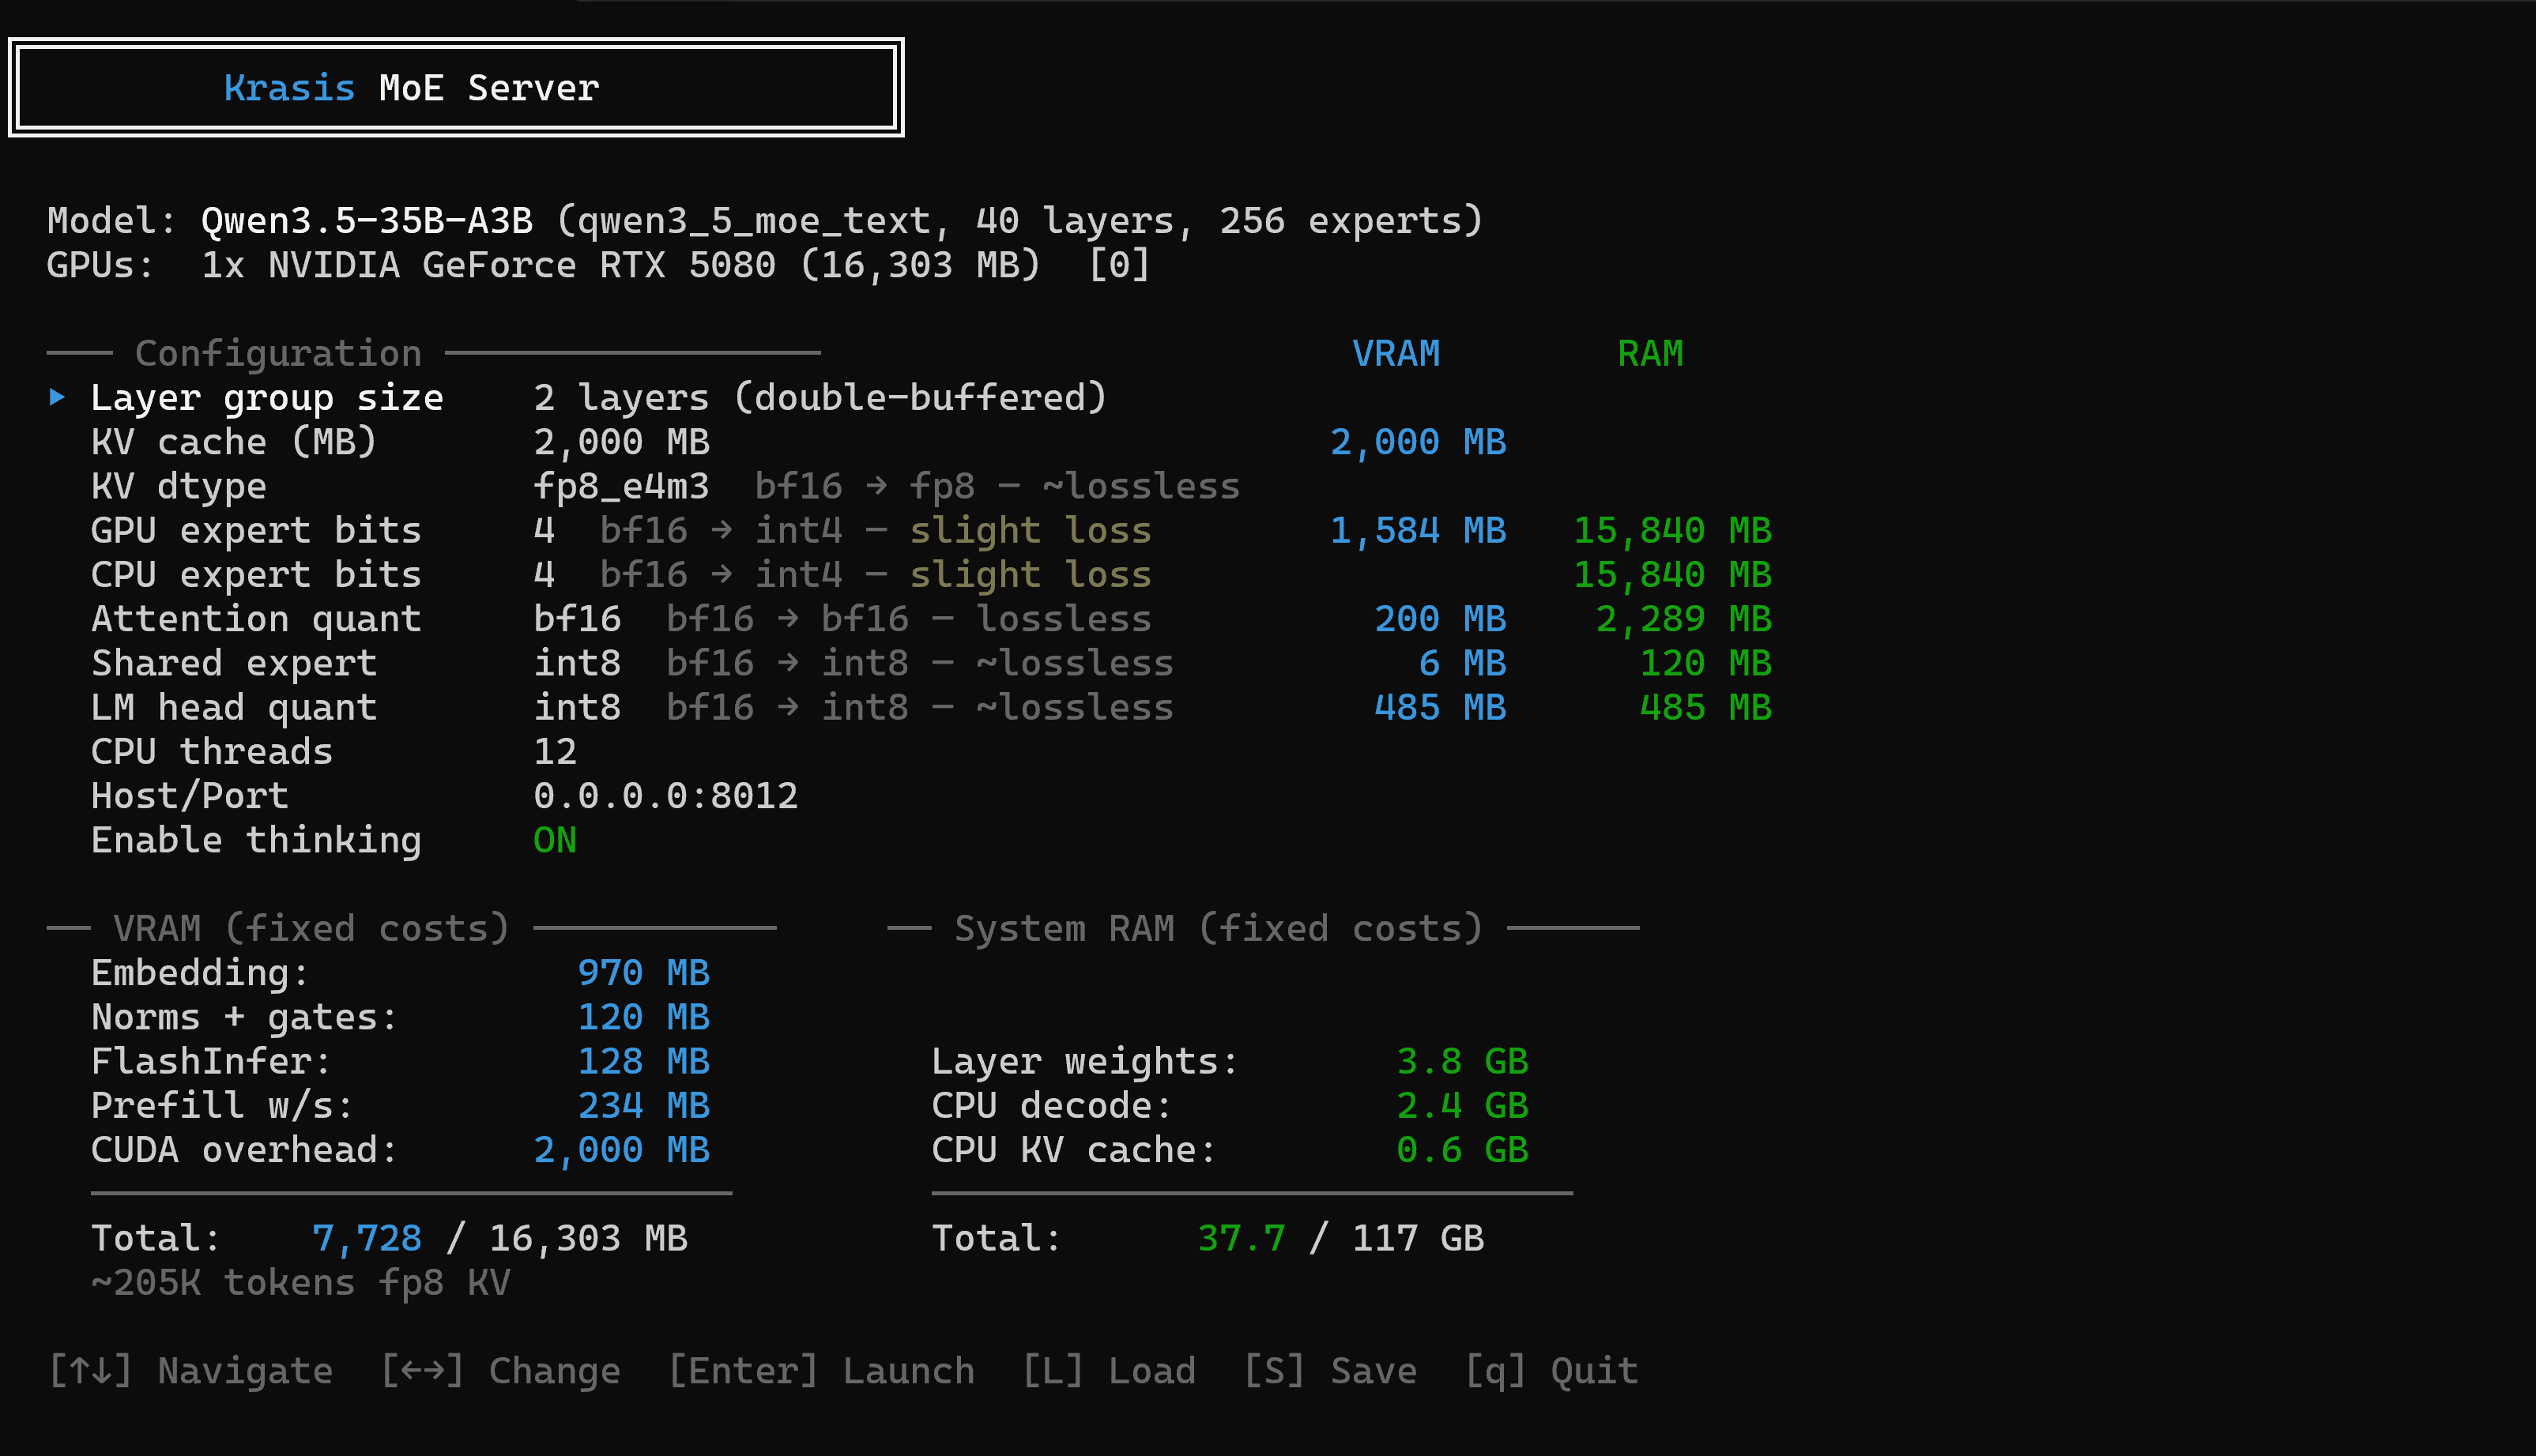The height and width of the screenshot is (1456, 2536).
Task: Click the CPU threads value 12
Action: coord(555,752)
